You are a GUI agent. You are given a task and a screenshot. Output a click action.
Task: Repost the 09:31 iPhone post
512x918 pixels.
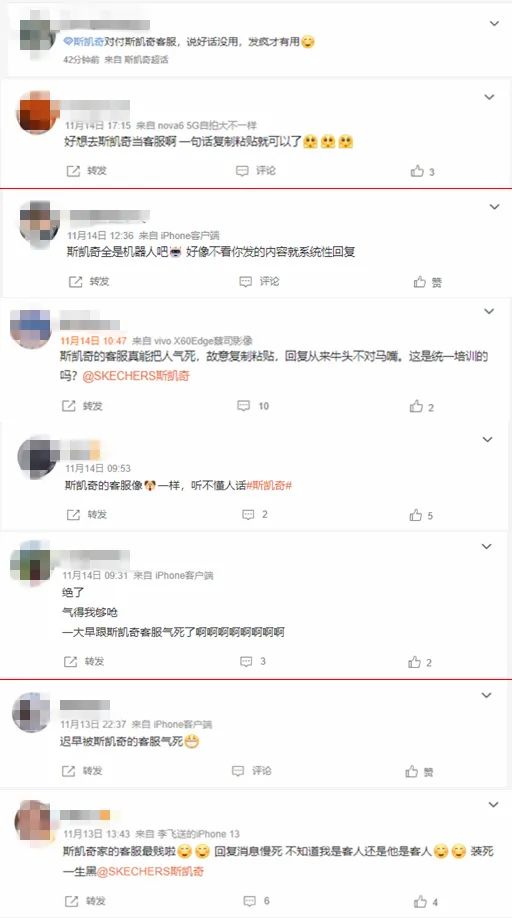tap(84, 662)
